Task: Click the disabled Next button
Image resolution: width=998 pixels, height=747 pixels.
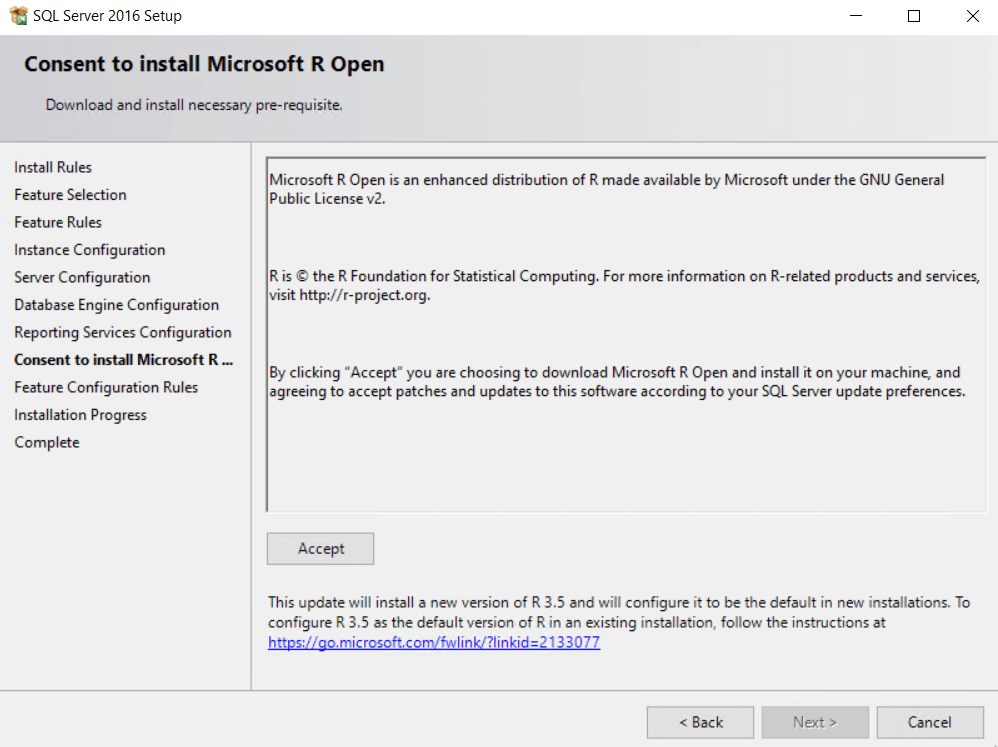Action: click(x=815, y=722)
